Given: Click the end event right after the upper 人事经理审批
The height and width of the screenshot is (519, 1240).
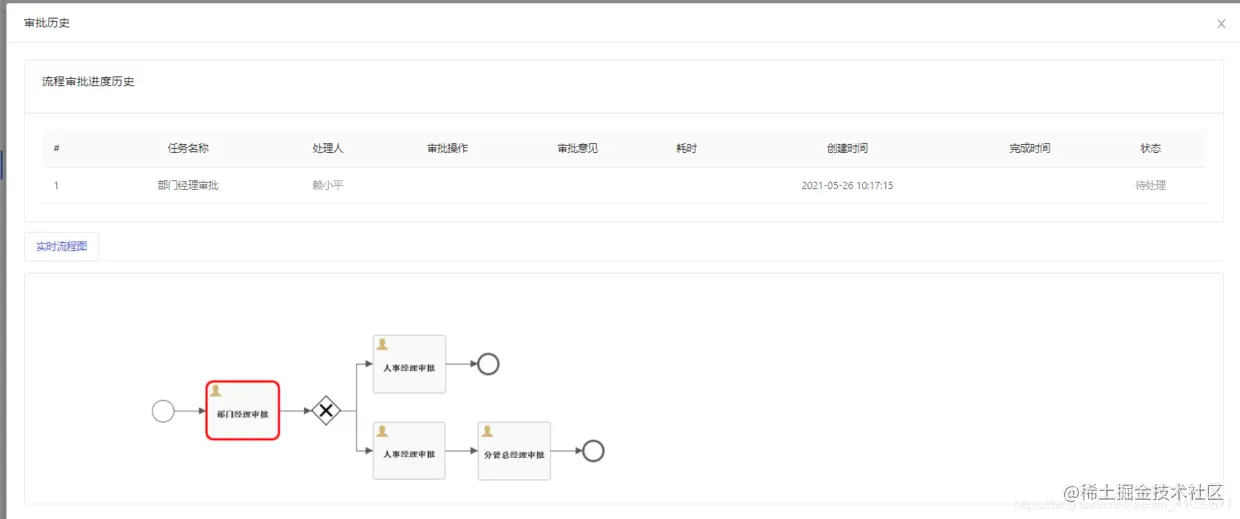Looking at the screenshot, I should point(488,364).
